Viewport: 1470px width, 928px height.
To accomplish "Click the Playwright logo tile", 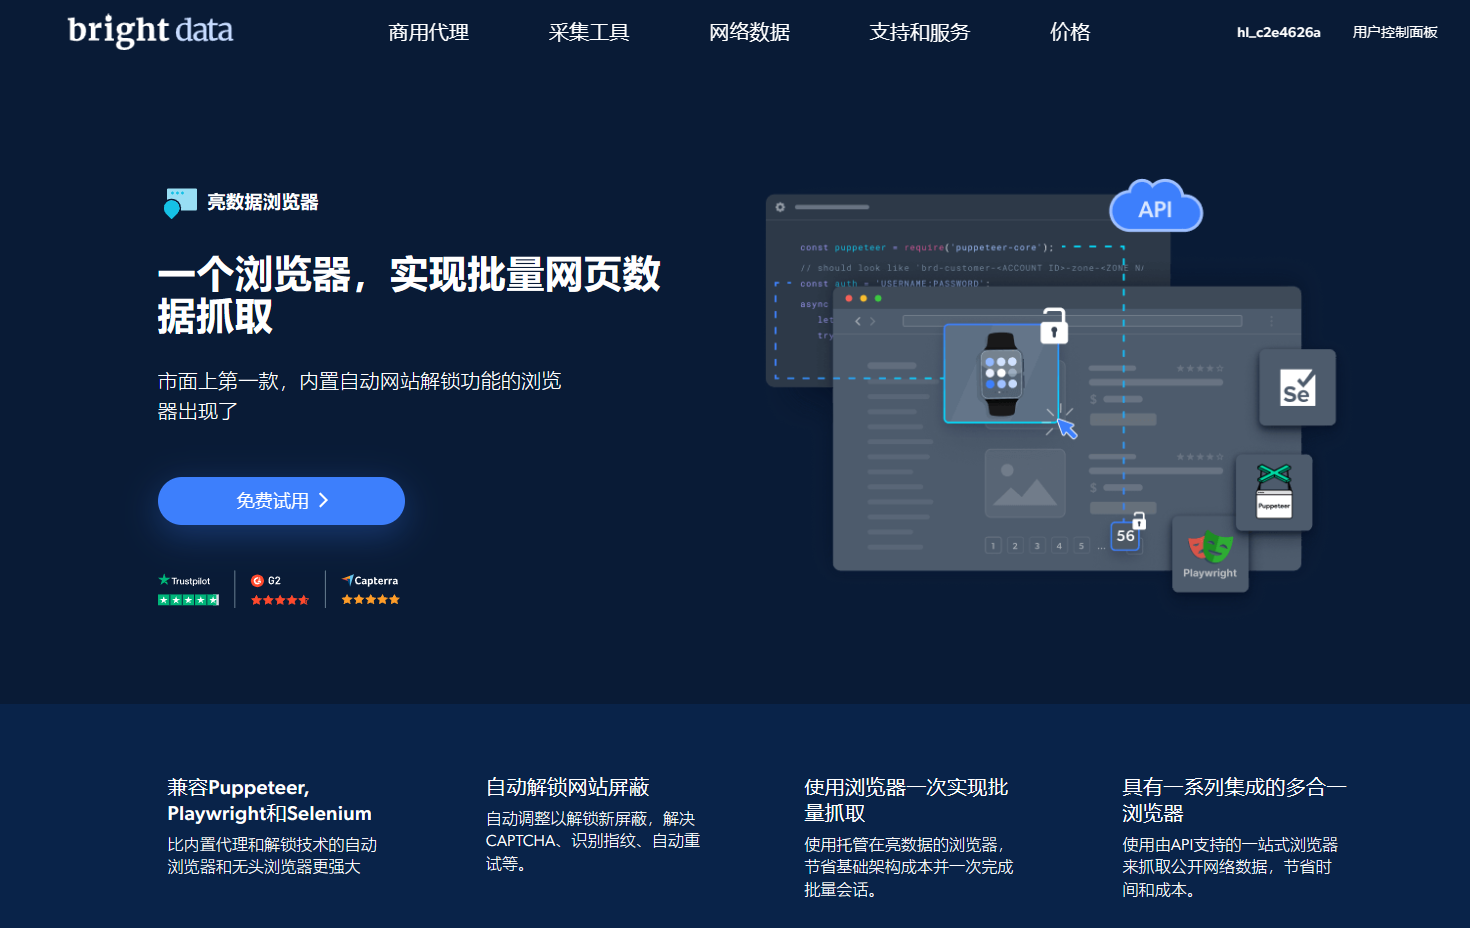I will tap(1210, 554).
